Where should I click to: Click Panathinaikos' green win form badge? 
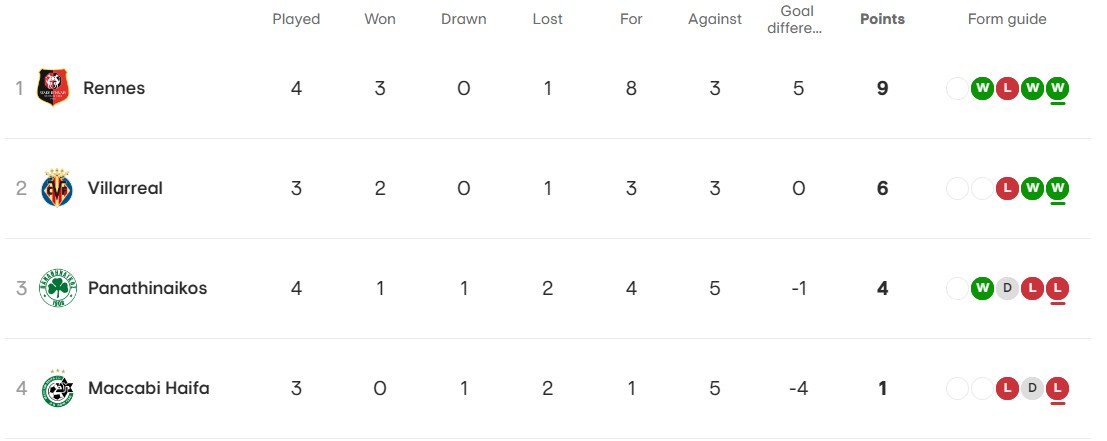(983, 288)
